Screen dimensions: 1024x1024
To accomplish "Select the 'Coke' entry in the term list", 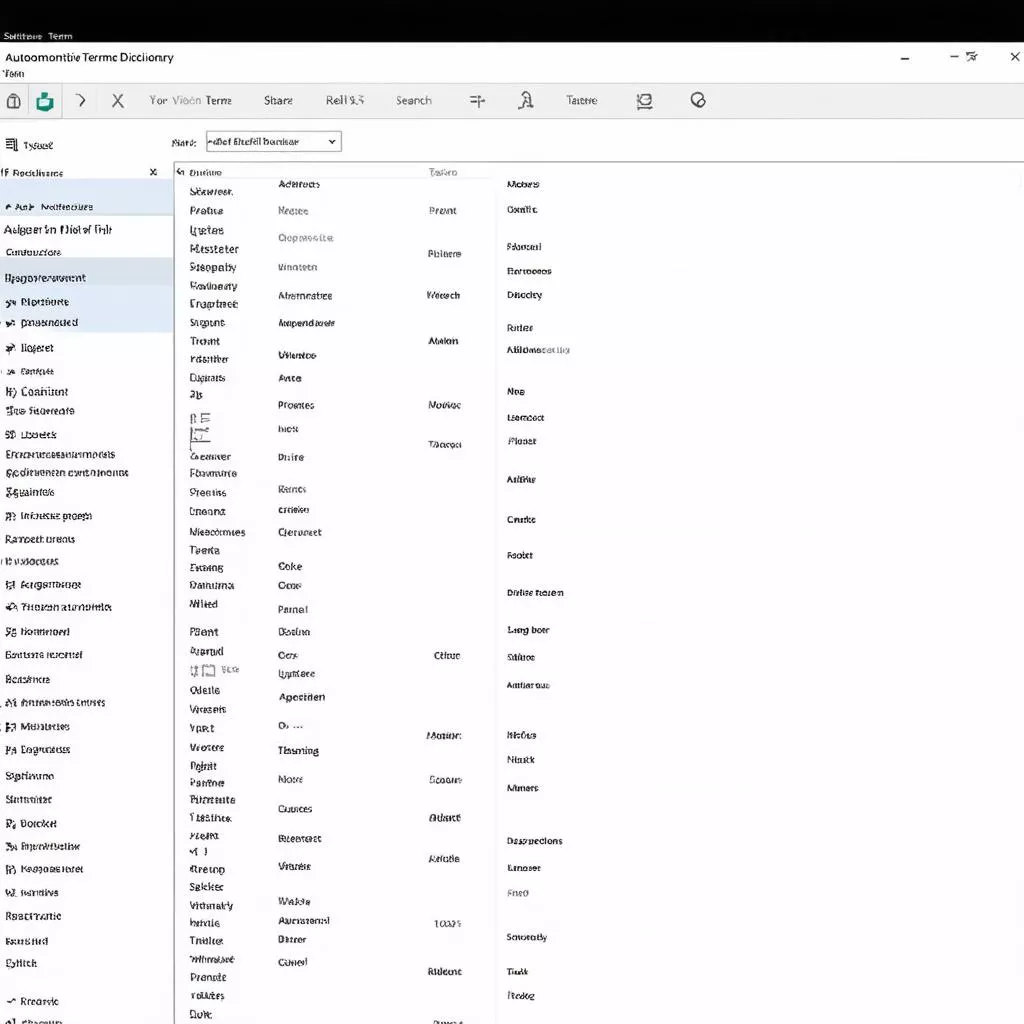I will (x=290, y=567).
